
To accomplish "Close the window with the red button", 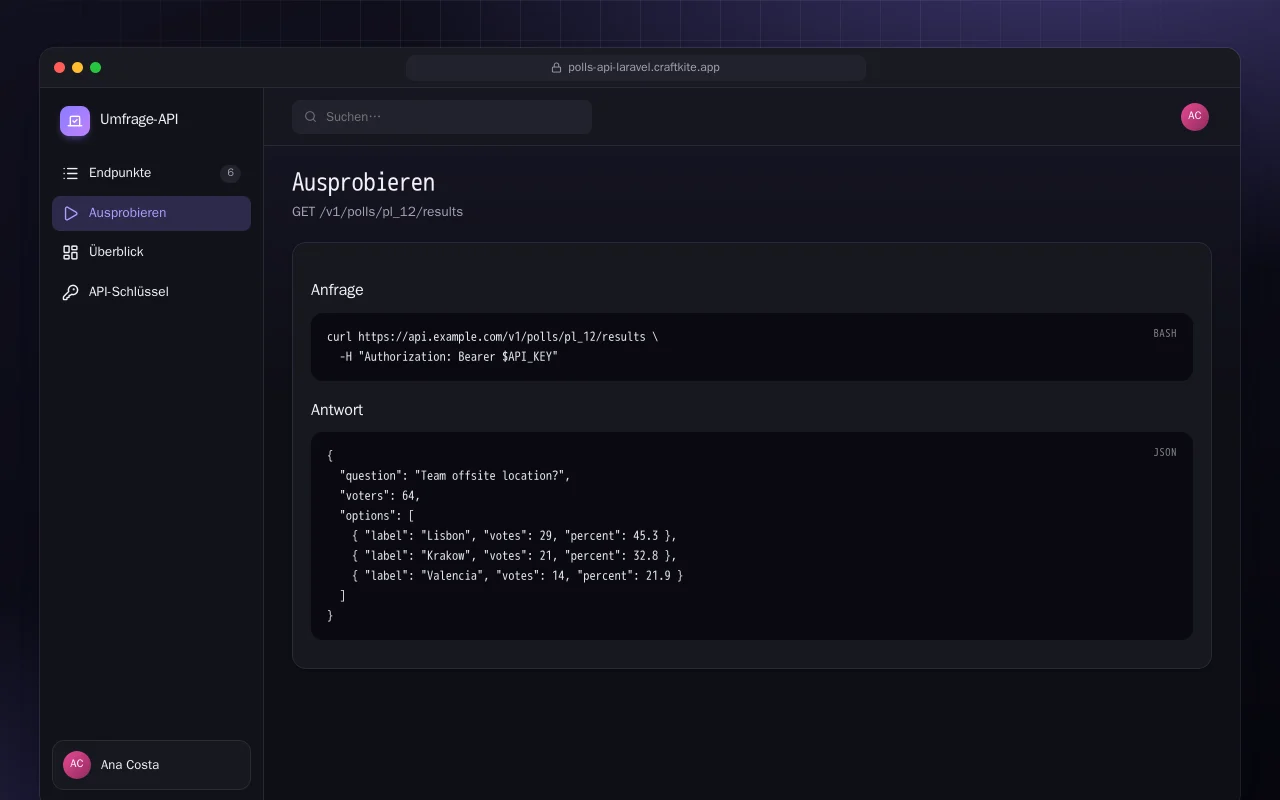I will 60,68.
